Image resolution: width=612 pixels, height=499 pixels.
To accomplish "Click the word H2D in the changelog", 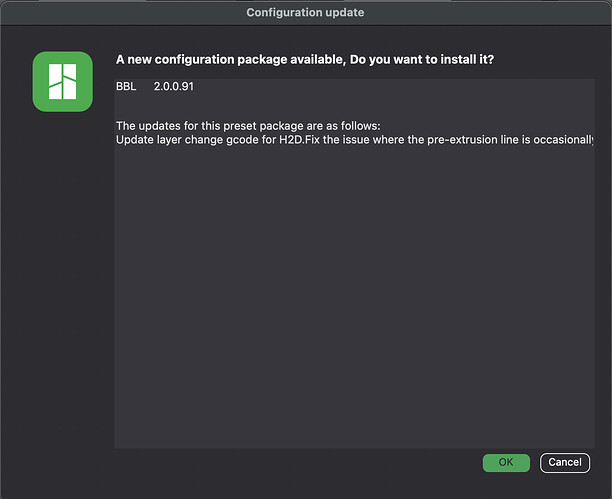I will [291, 140].
